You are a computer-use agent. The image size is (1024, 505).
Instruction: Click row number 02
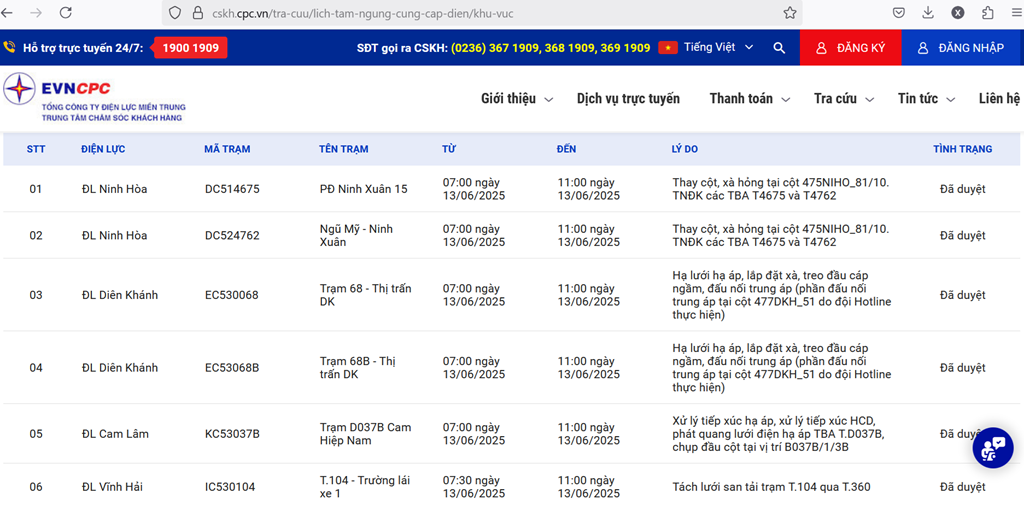[x=35, y=235]
